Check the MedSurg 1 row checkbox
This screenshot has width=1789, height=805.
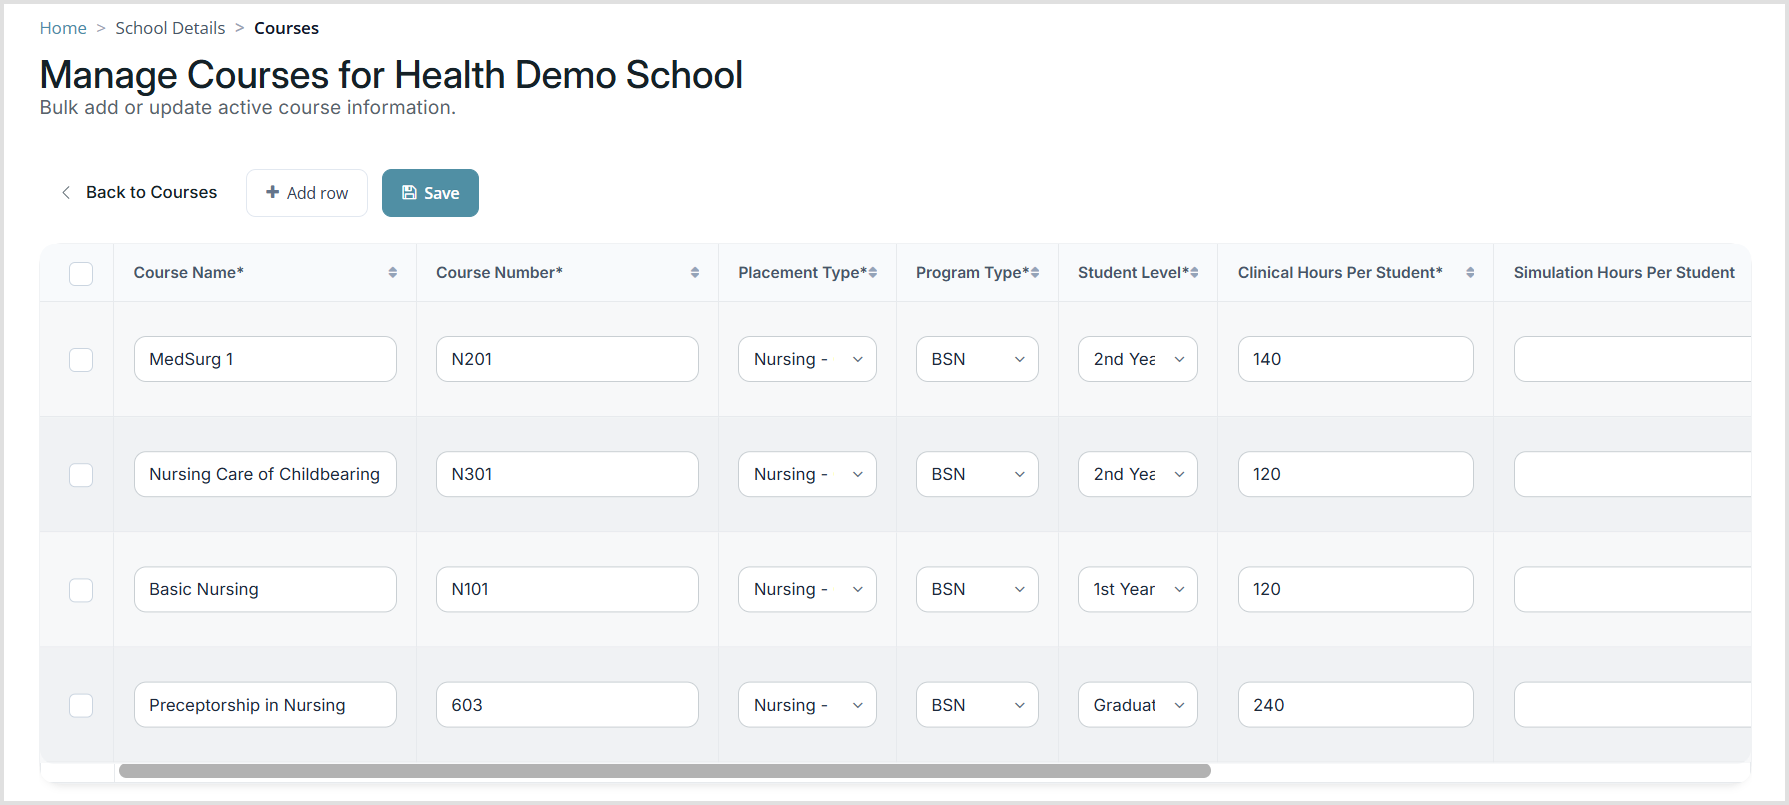[x=81, y=359]
